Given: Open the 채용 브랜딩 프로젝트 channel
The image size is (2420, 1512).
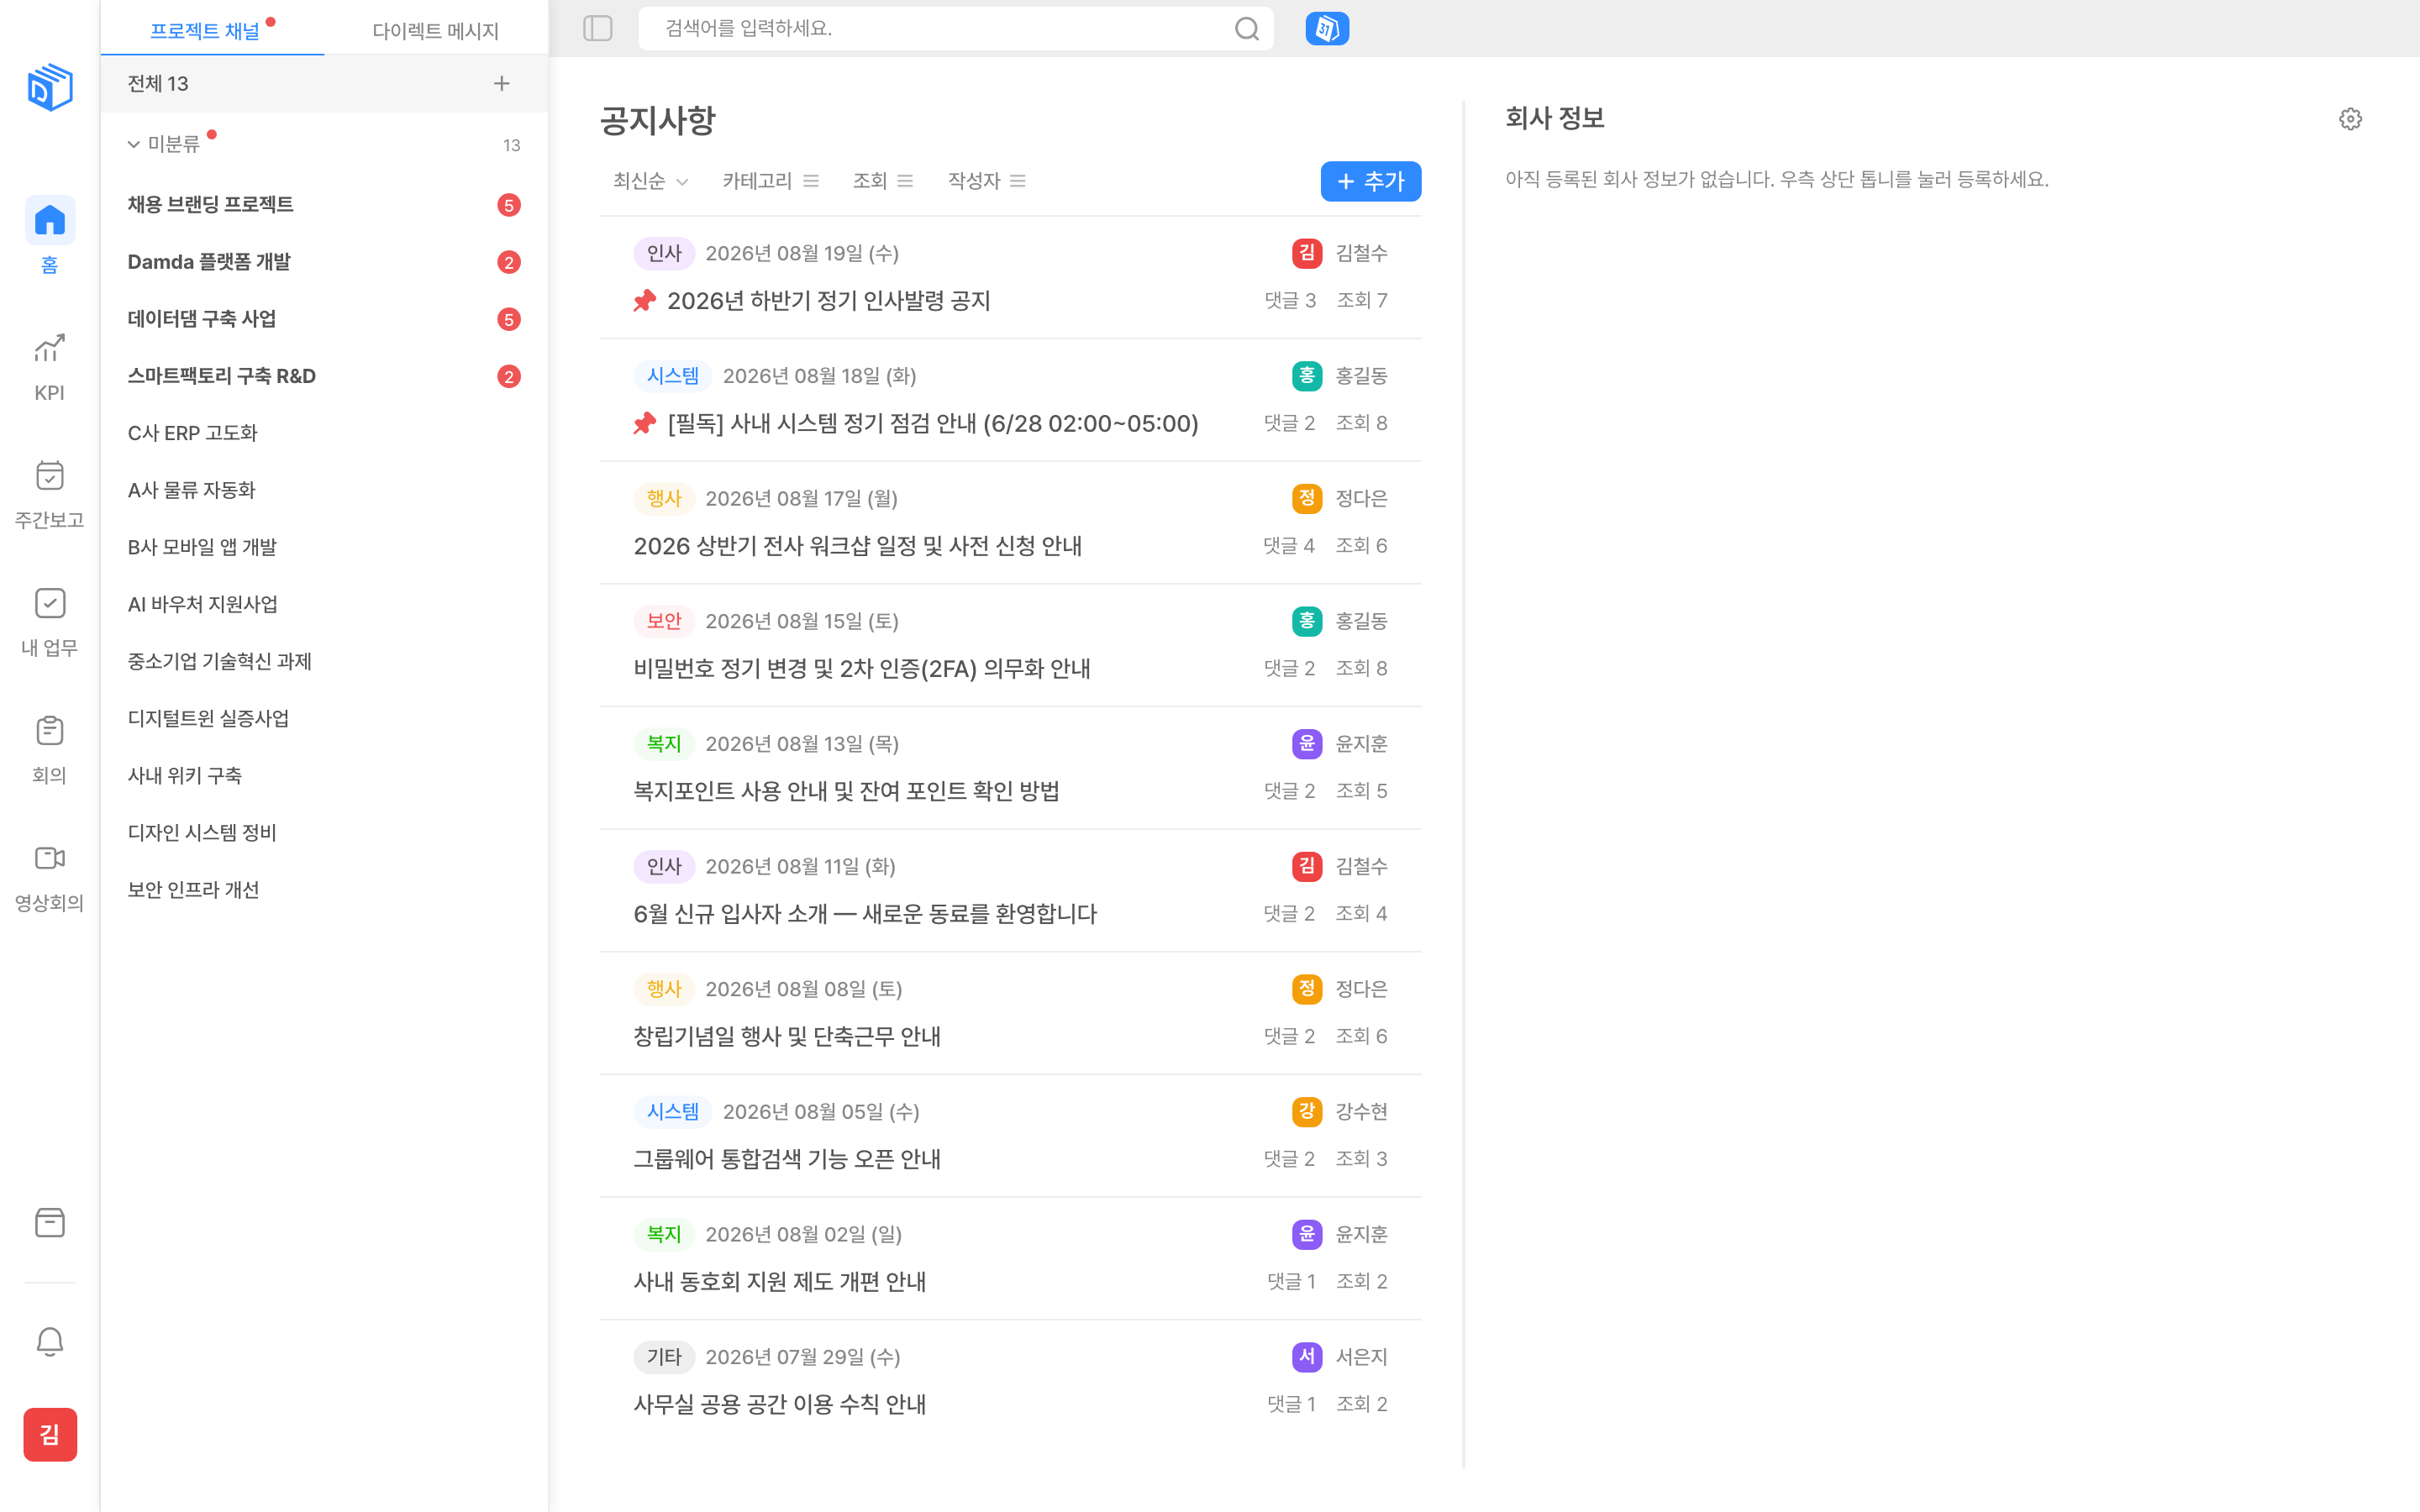Looking at the screenshot, I should point(324,205).
